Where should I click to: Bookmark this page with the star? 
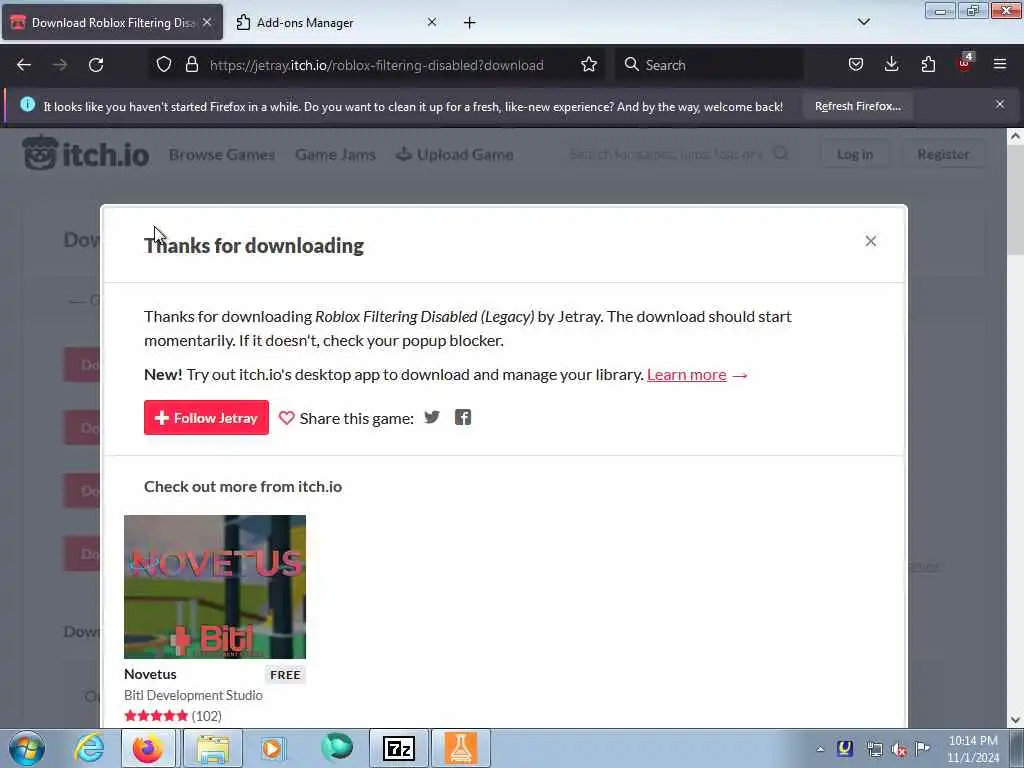[589, 64]
